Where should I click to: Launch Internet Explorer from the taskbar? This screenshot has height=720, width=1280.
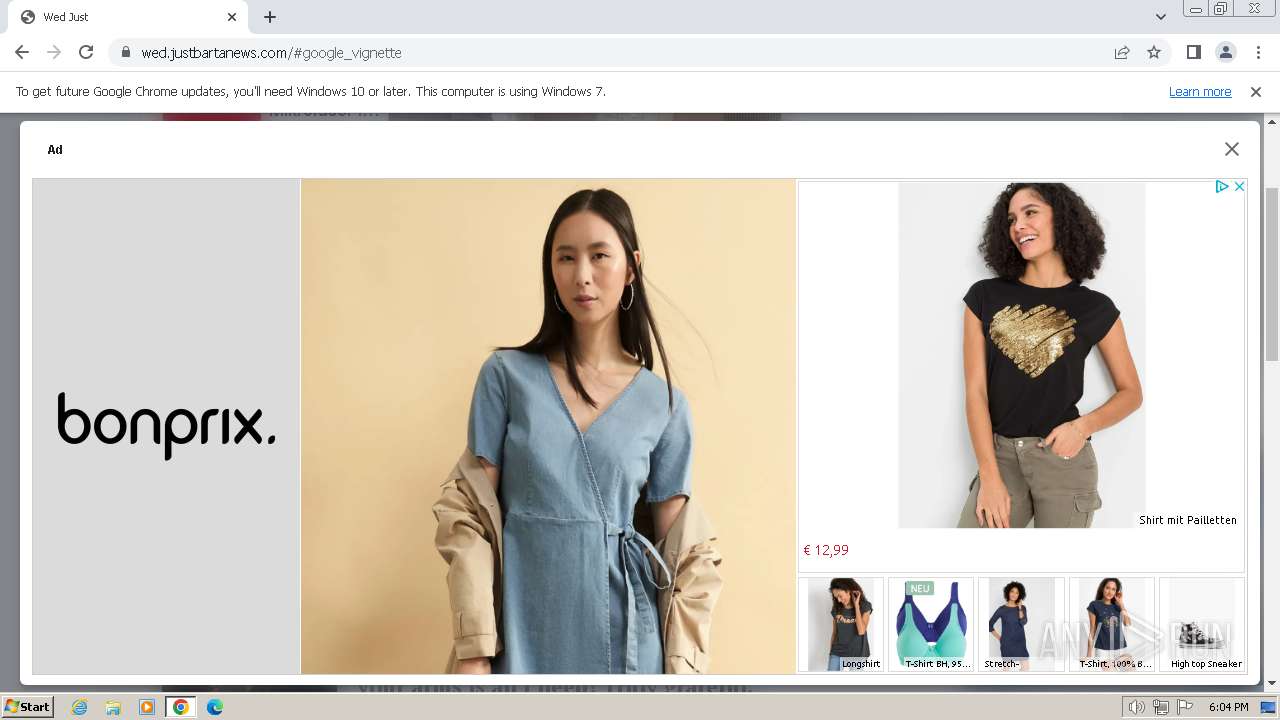point(80,707)
